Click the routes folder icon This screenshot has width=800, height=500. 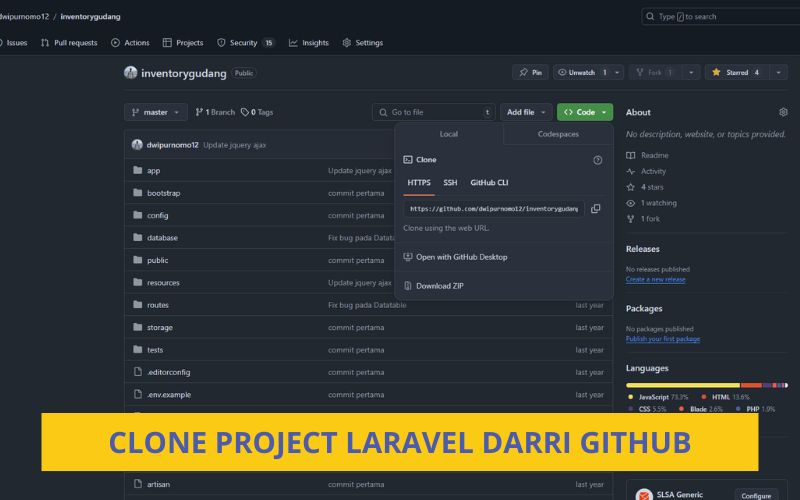[137, 305]
